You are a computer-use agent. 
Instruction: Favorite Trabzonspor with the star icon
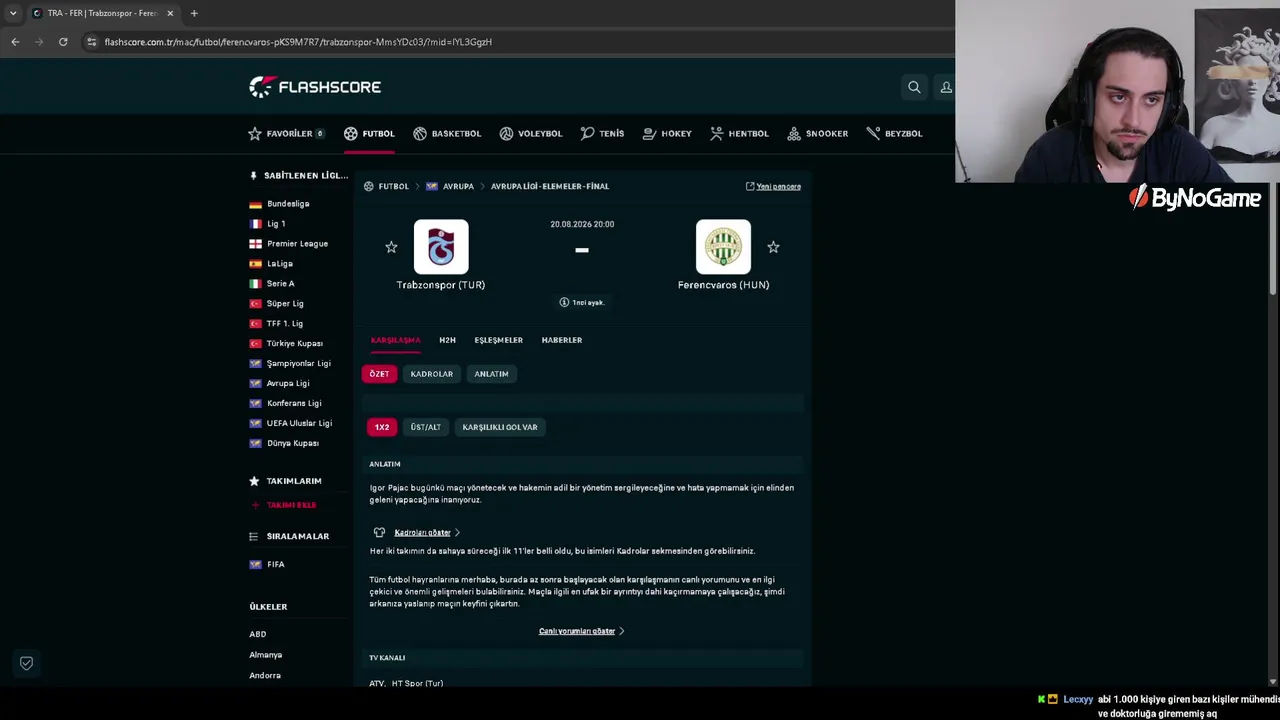pos(391,247)
